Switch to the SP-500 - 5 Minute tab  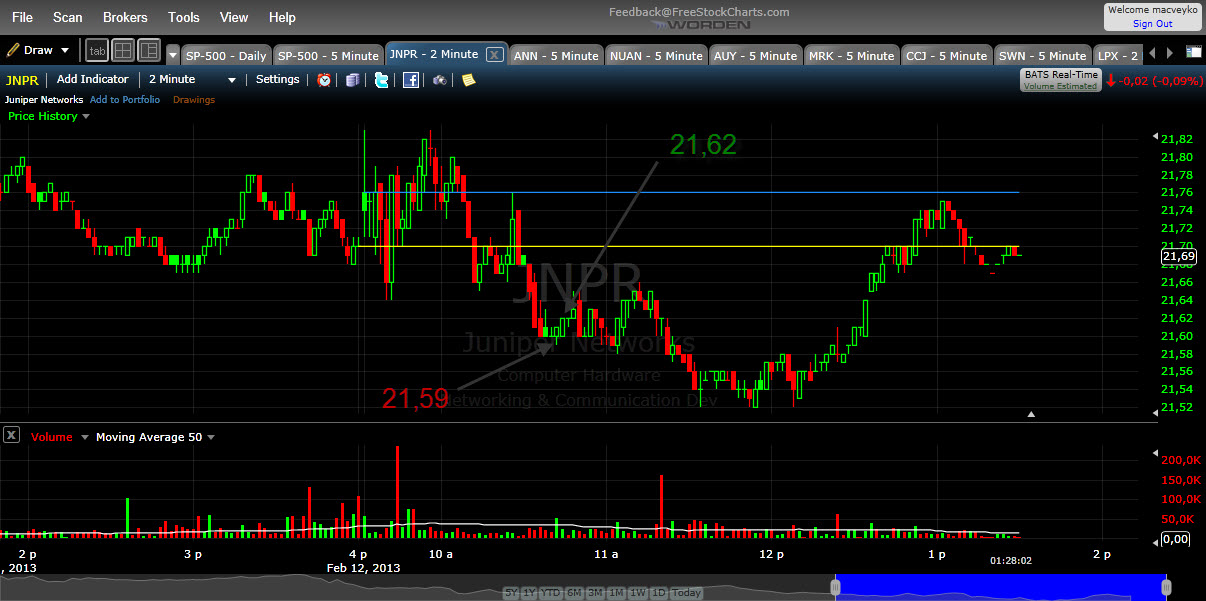(x=328, y=55)
